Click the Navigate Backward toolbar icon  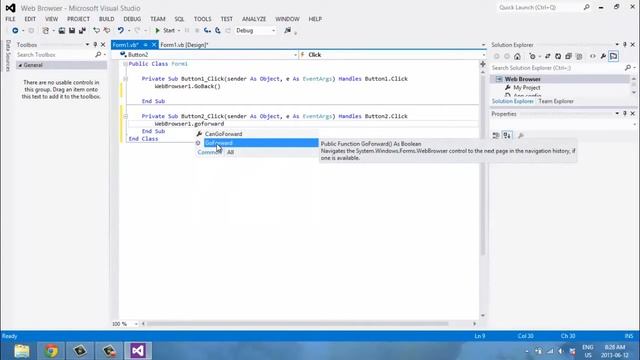(15, 31)
